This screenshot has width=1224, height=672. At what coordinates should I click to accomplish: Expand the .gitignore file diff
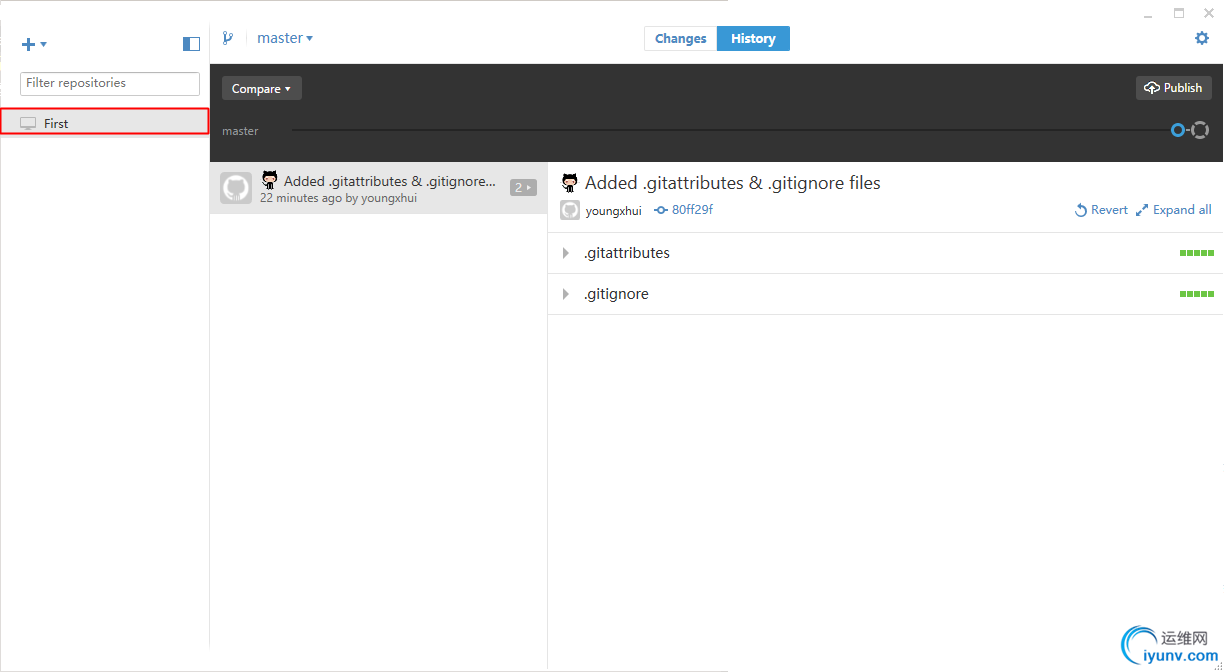[x=566, y=294]
